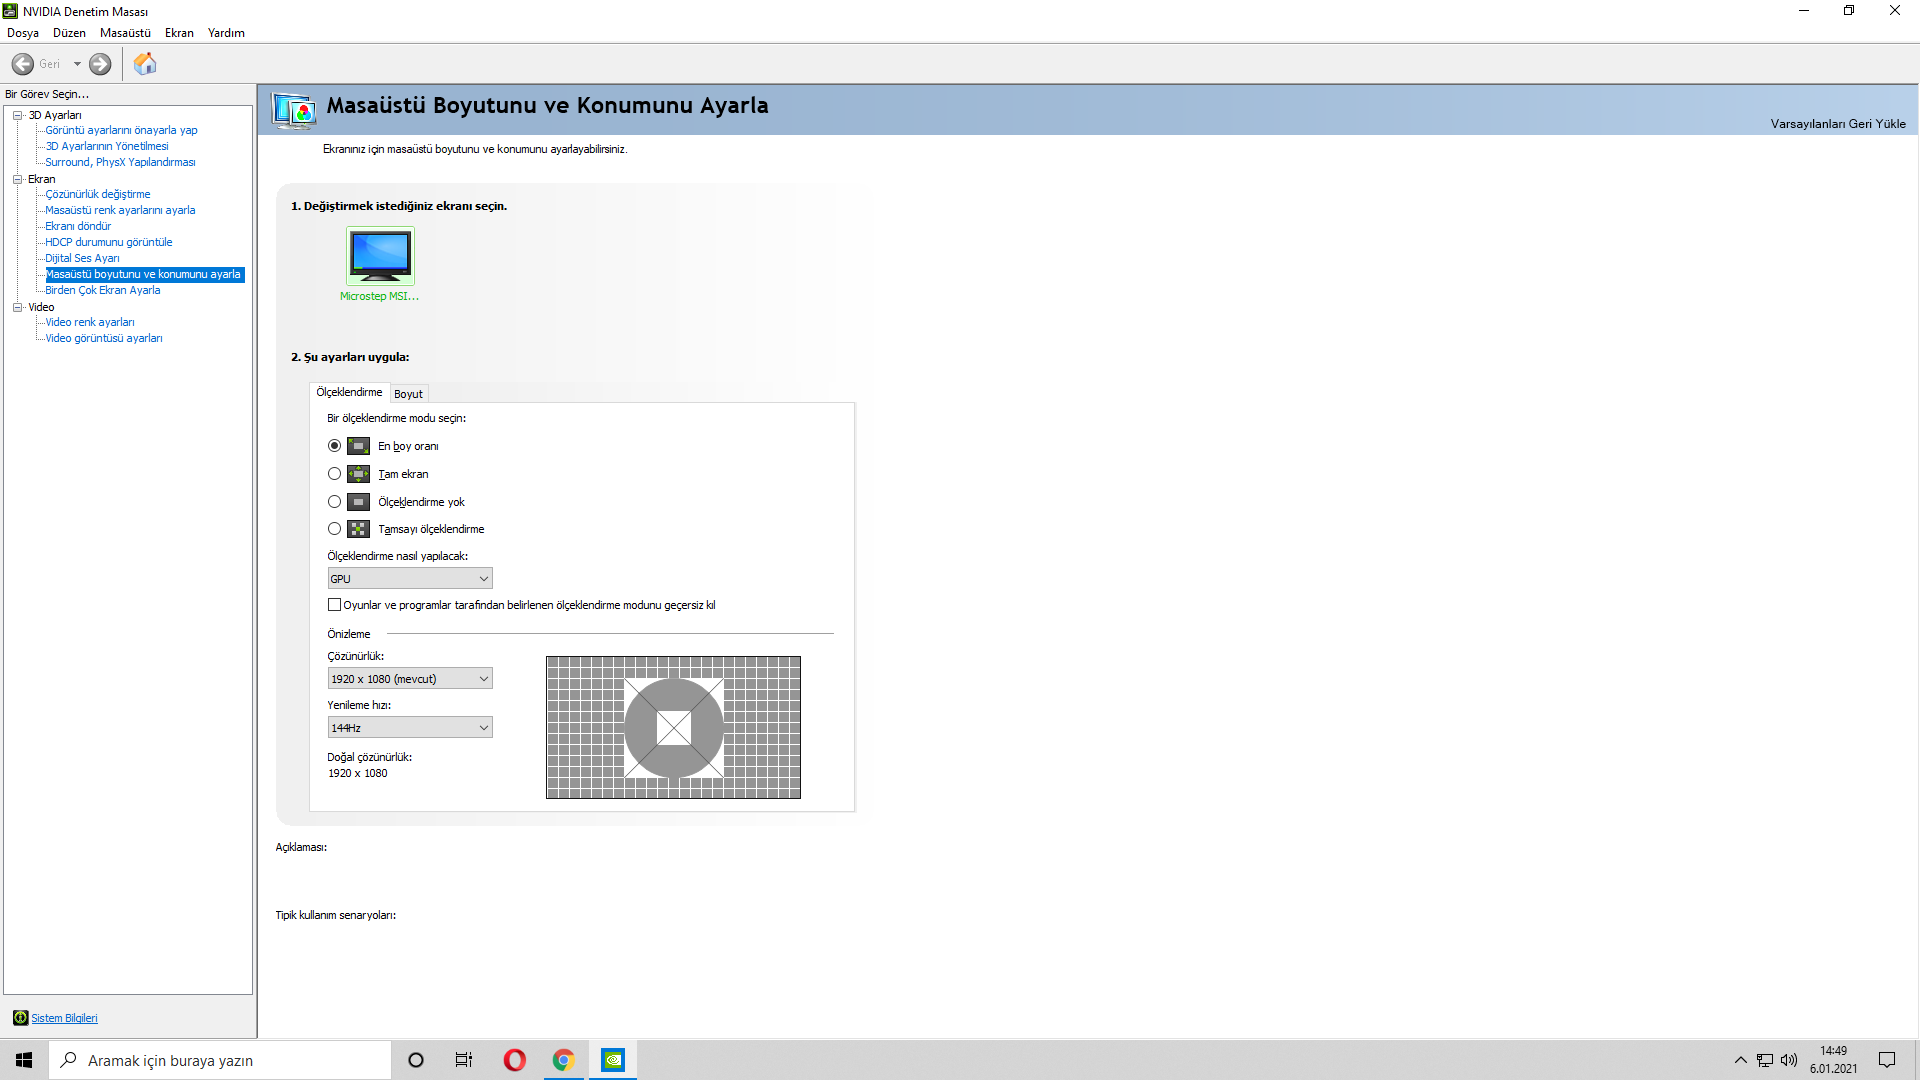Open the 1920 x 1080 resolution dropdown

tap(410, 679)
